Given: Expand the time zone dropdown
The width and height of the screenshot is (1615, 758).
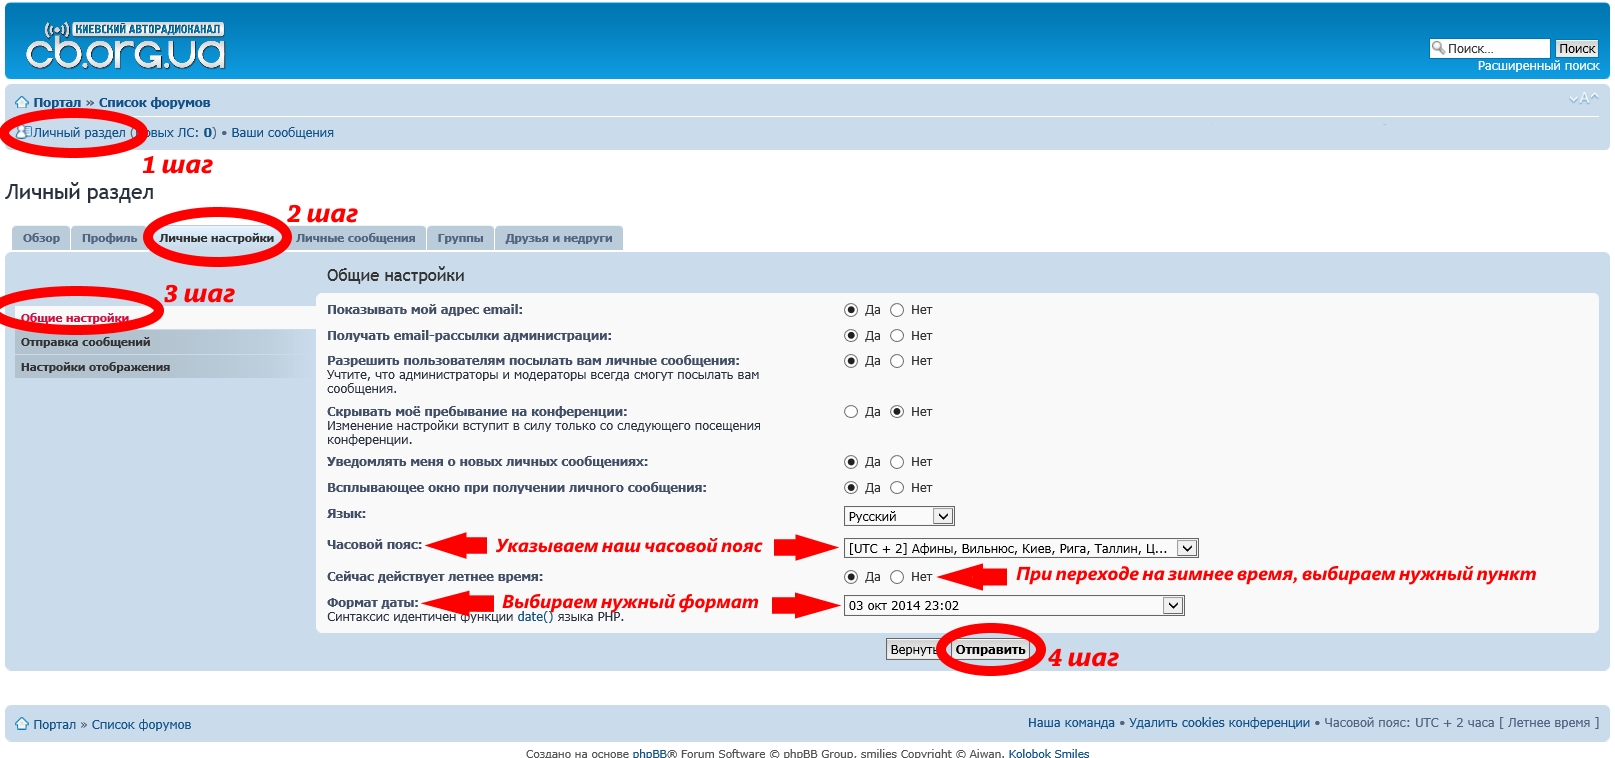Looking at the screenshot, I should point(1020,548).
